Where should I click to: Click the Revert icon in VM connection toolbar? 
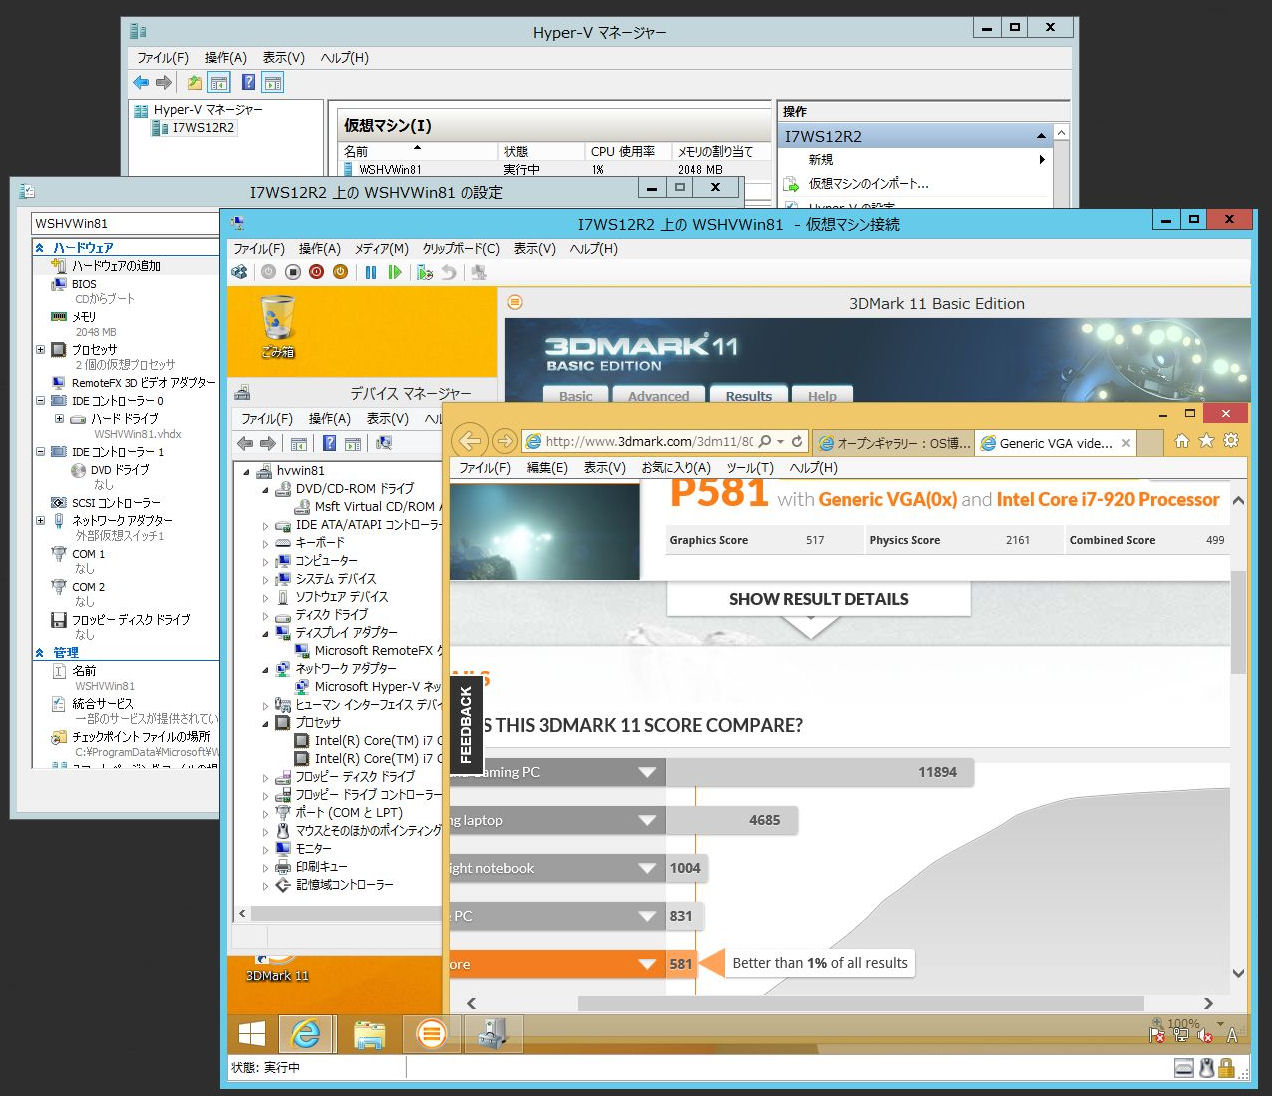point(449,272)
